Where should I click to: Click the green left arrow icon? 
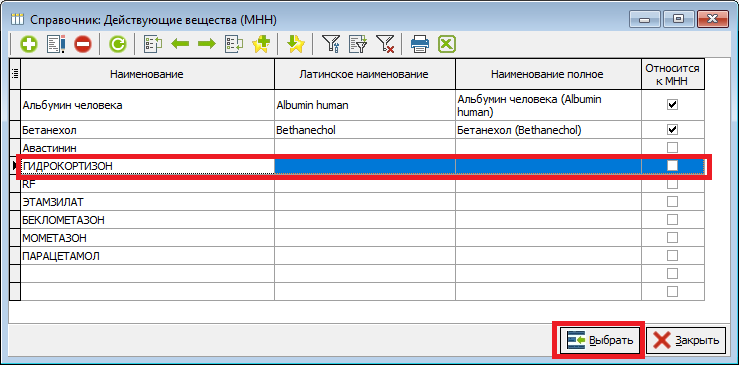point(180,45)
